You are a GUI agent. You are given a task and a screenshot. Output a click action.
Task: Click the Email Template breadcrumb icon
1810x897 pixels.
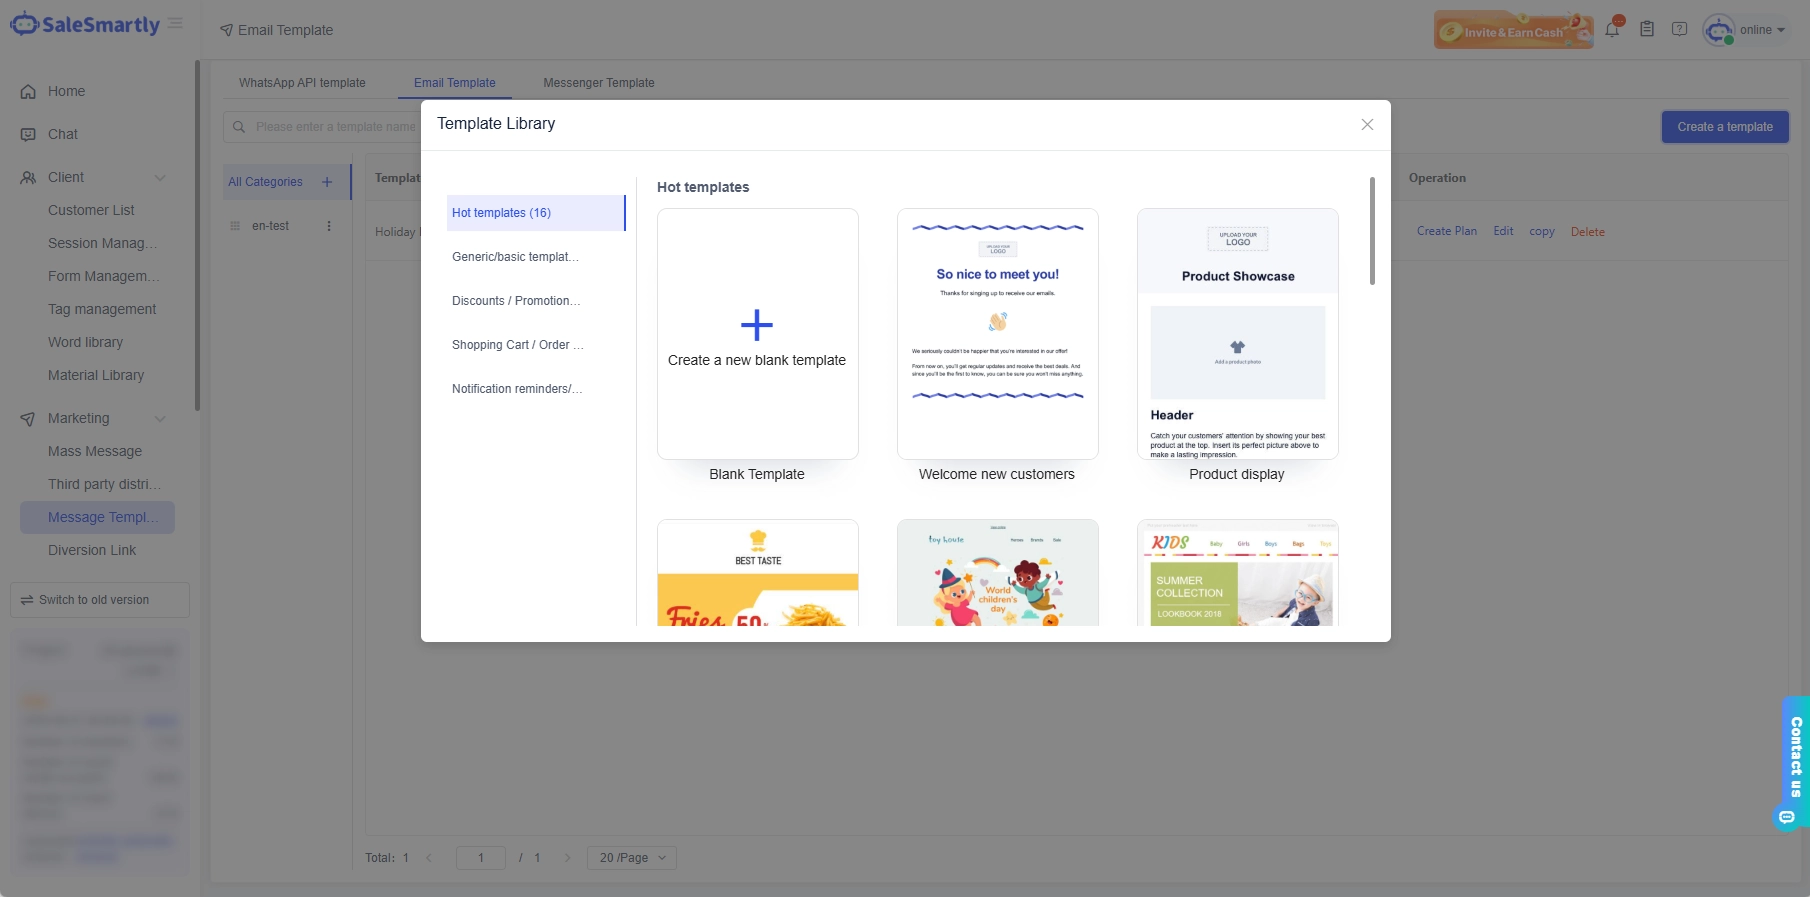click(227, 31)
